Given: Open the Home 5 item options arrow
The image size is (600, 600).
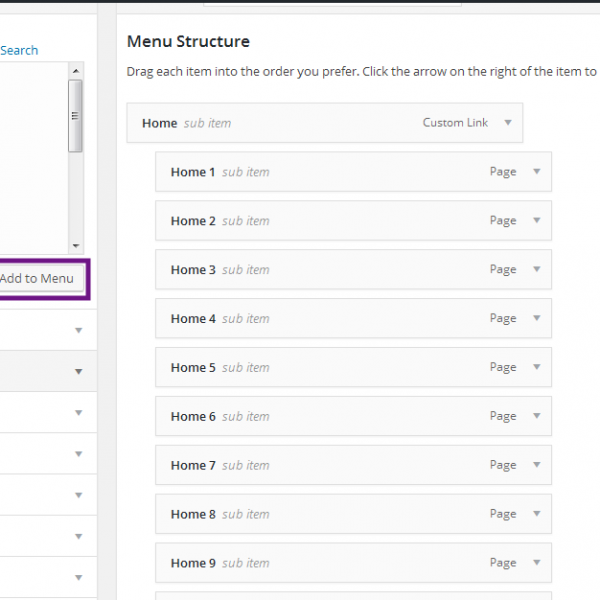Looking at the screenshot, I should [536, 368].
